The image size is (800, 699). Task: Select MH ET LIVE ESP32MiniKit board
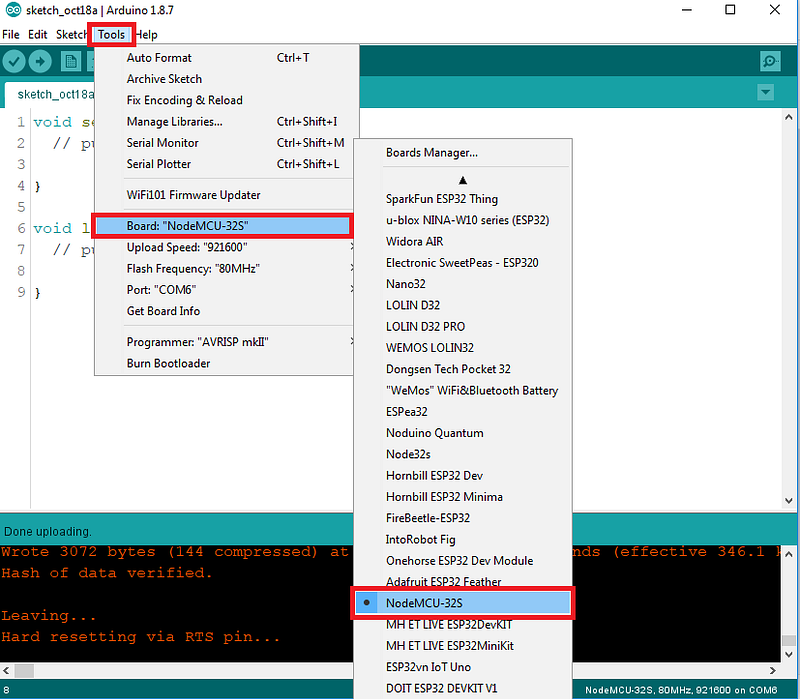pos(463,646)
